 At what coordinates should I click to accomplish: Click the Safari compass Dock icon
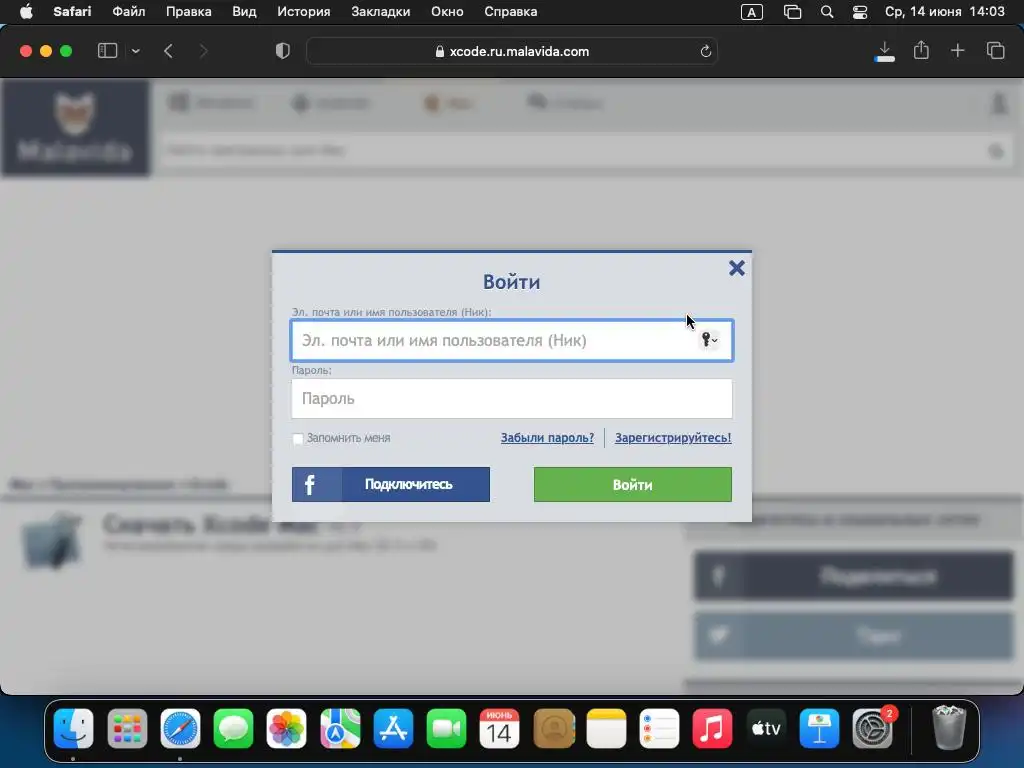180,728
